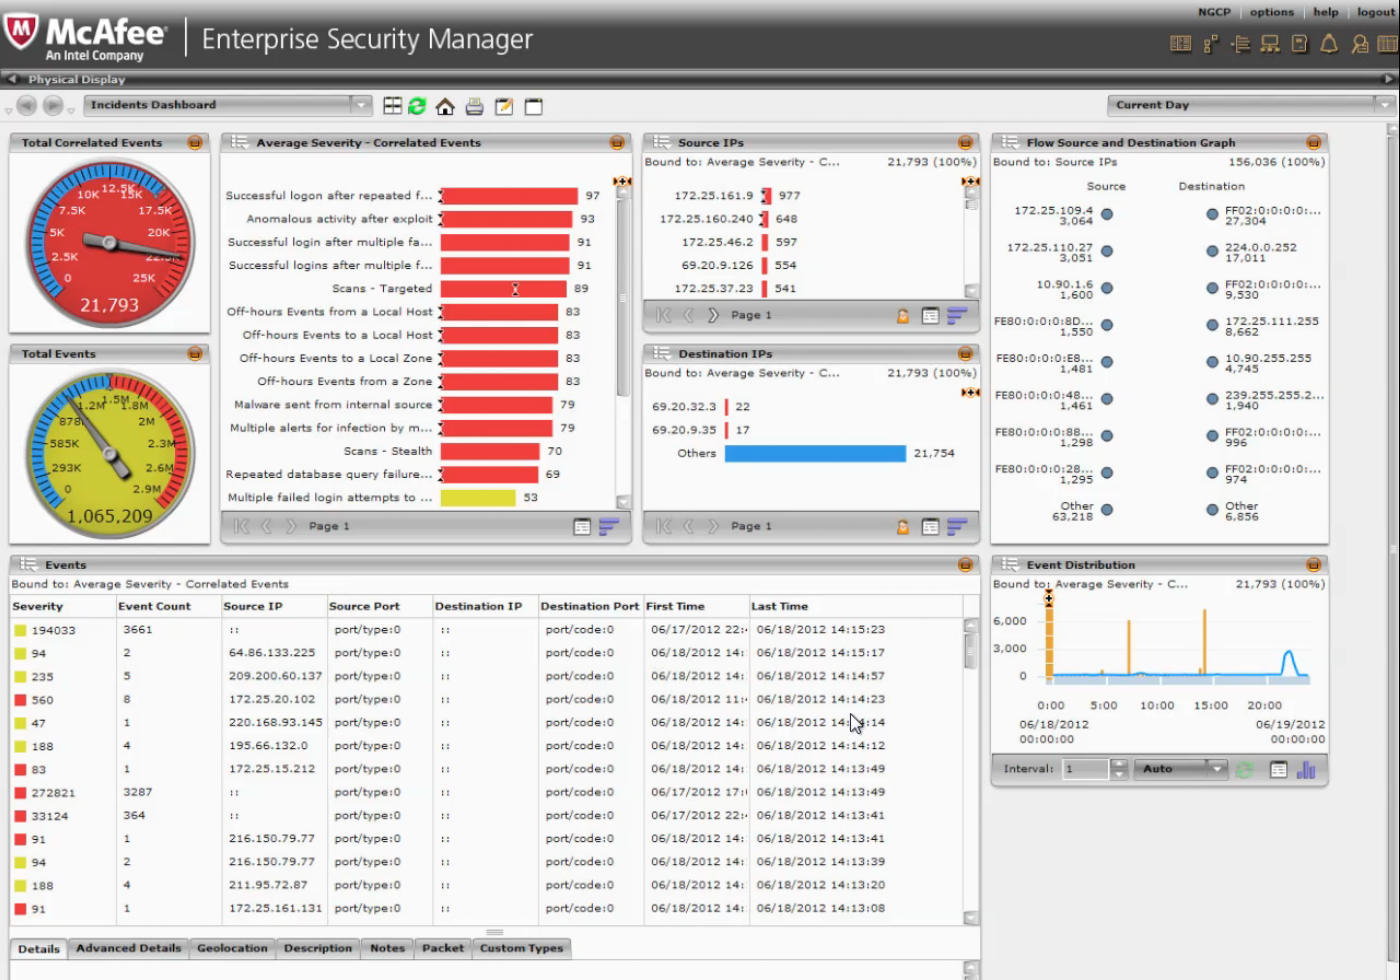Open the alarms bell icon
The image size is (1400, 980).
[1329, 44]
